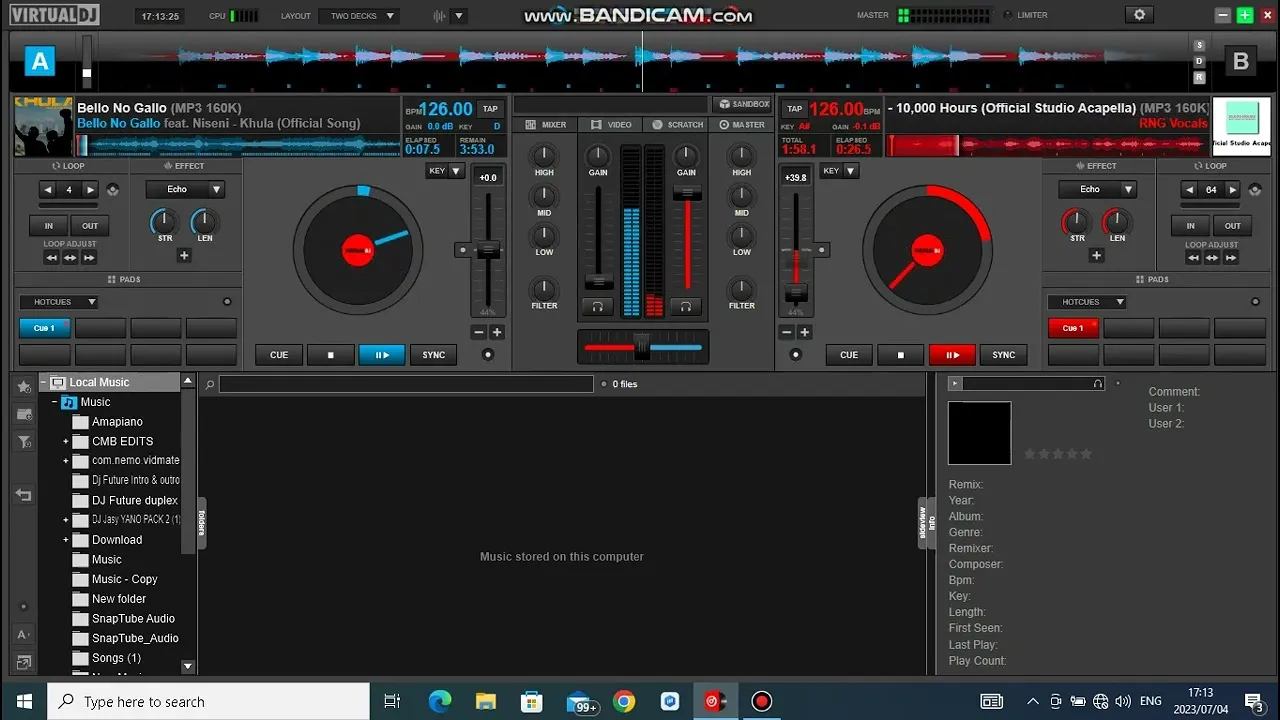Viewport: 1280px width, 720px height.
Task: Expand the CMB EDITS folder
Action: [66, 441]
